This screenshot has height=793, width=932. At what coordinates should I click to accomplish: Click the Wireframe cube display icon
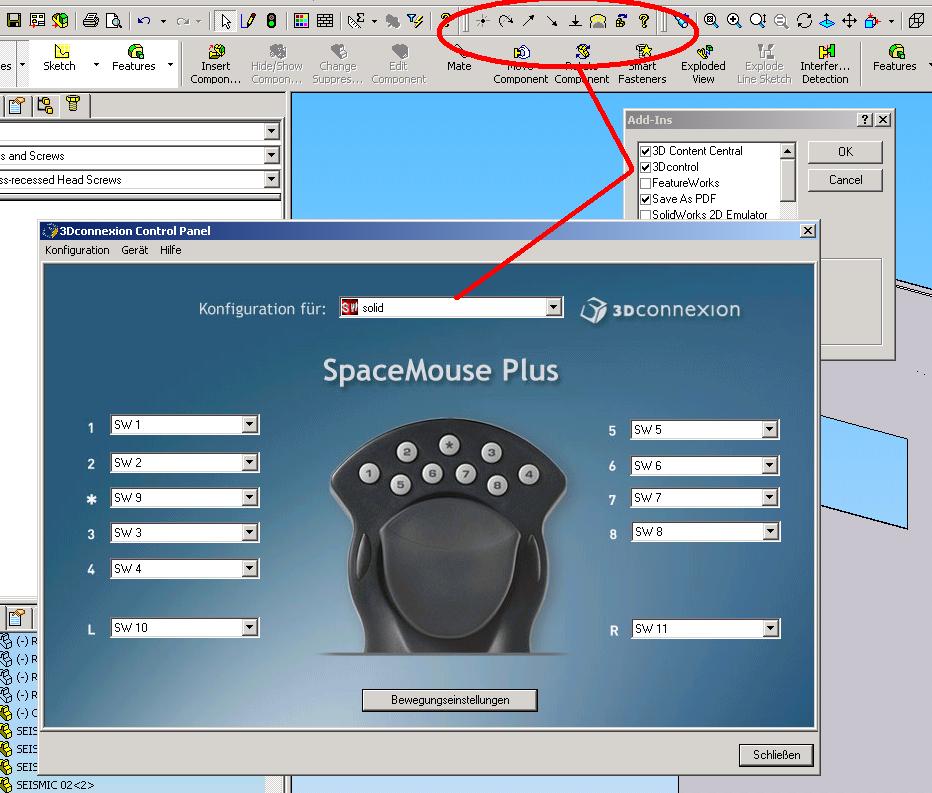917,21
